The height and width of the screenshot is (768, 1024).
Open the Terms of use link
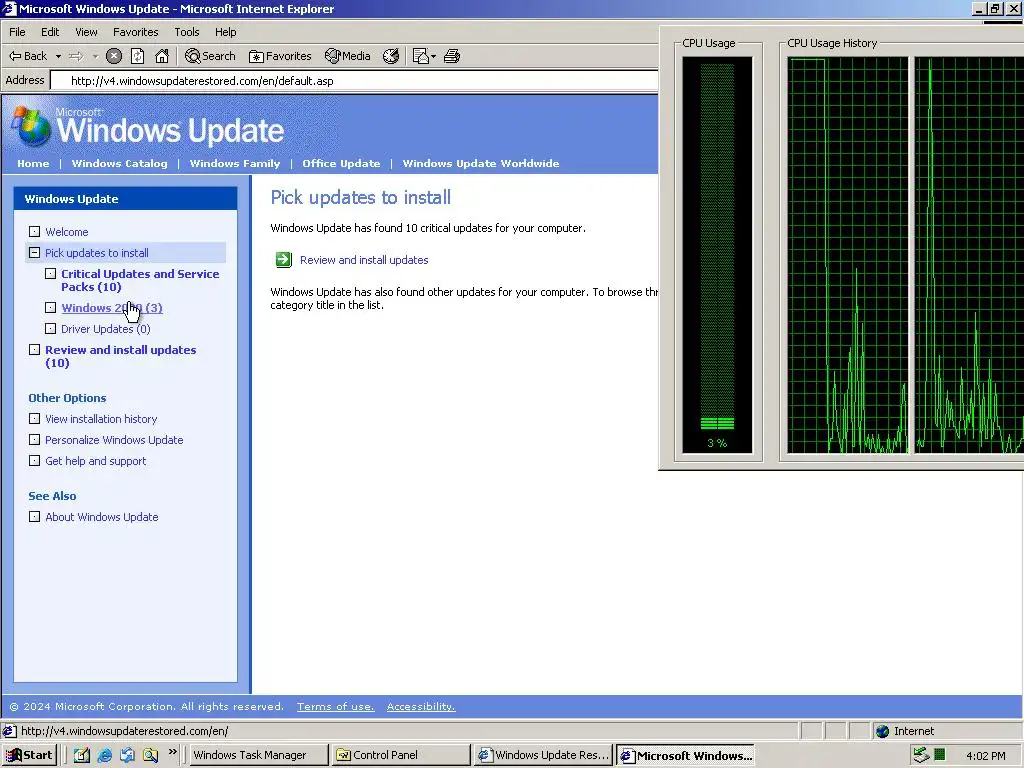click(336, 707)
